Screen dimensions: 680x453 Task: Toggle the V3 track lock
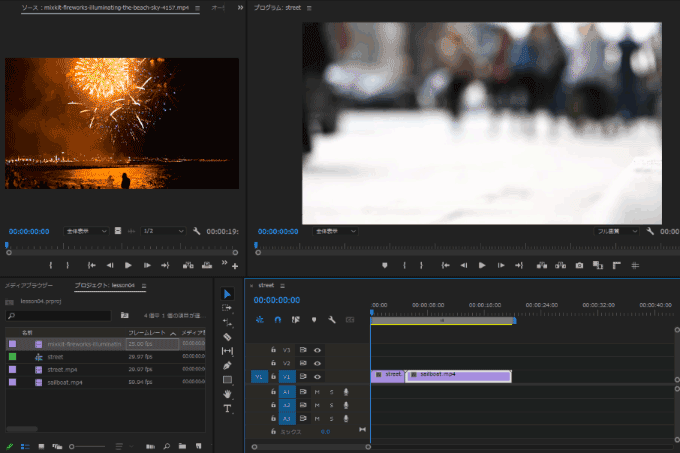point(273,349)
